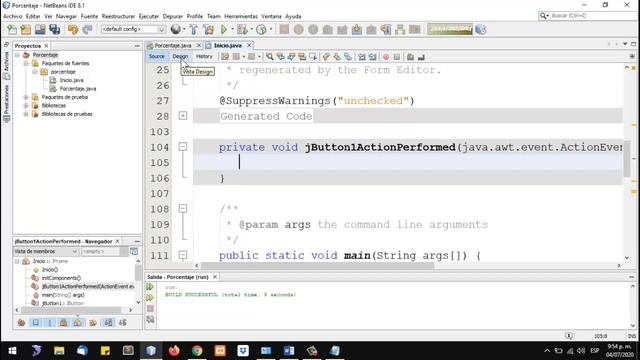
Task: Open Windows Start menu
Action: (x=12, y=351)
